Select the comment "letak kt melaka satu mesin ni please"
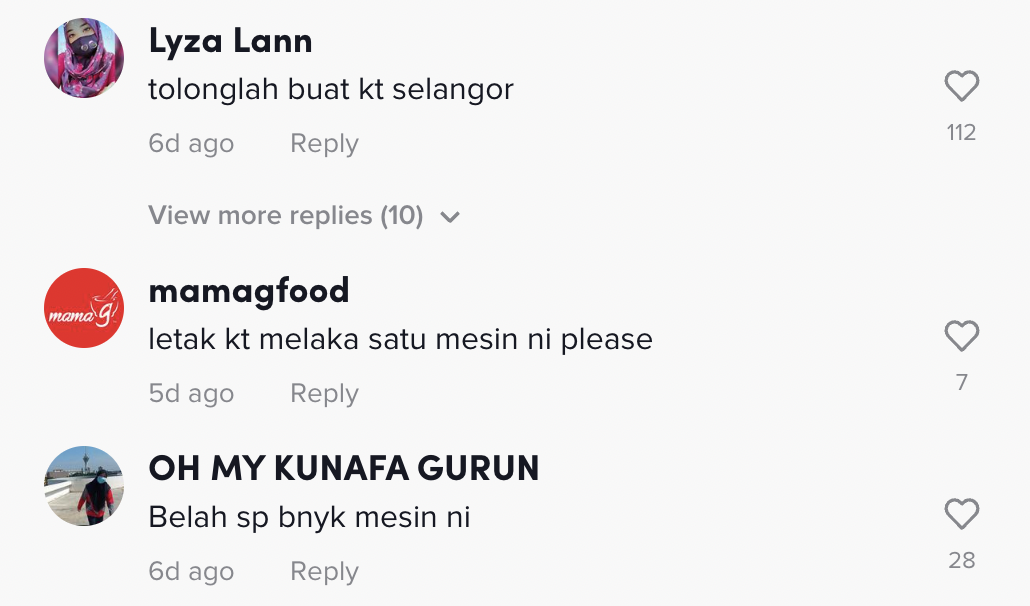The height and width of the screenshot is (606, 1030). pyautogui.click(x=400, y=340)
